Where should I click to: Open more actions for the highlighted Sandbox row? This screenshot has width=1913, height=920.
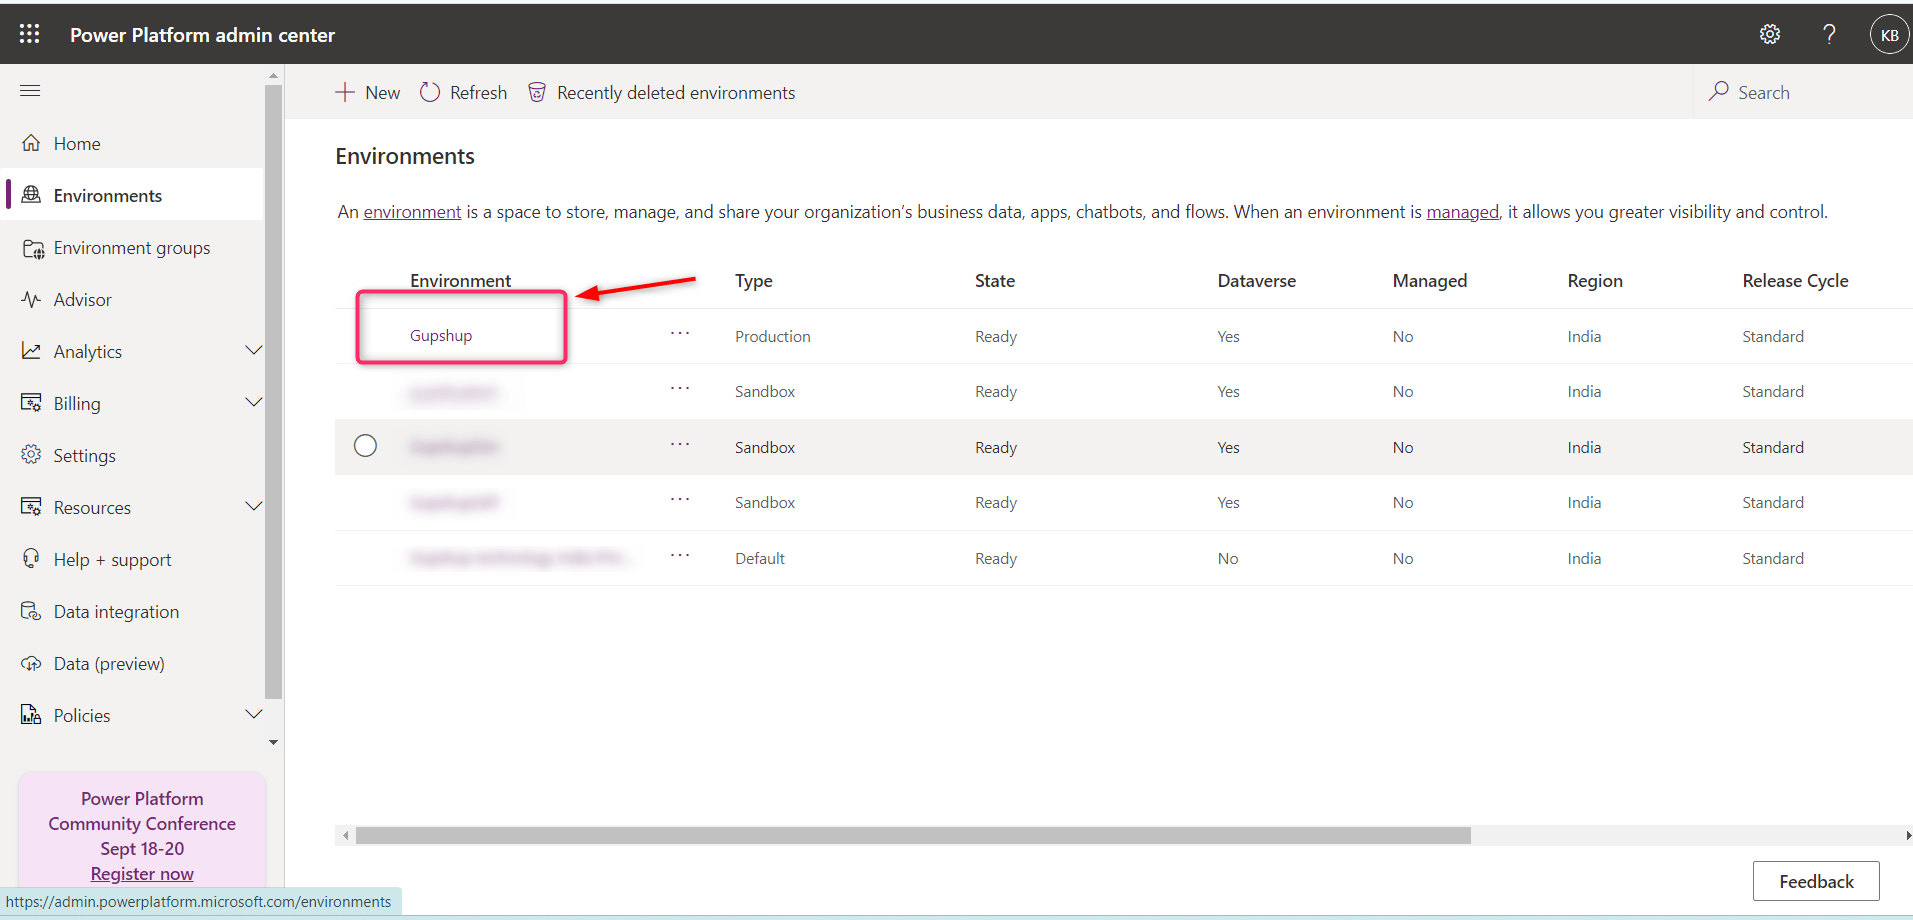[680, 445]
